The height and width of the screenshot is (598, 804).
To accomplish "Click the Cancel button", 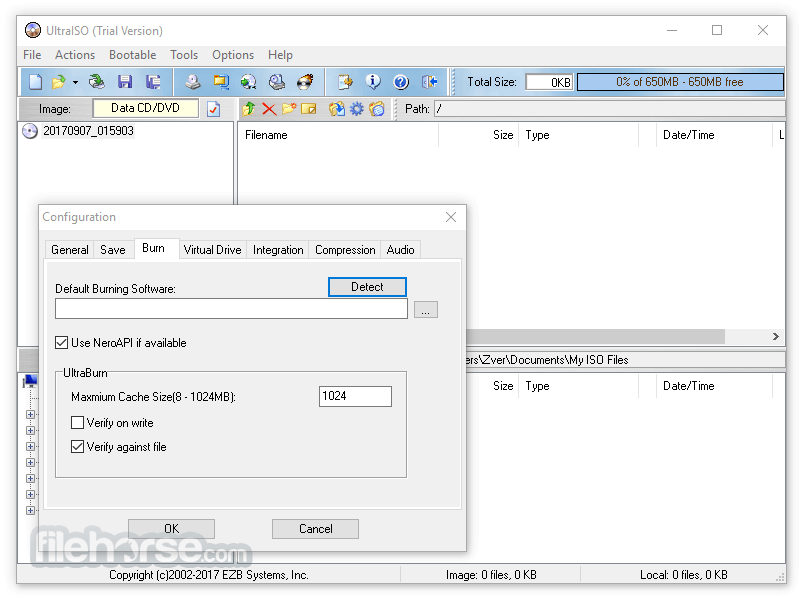I will click(315, 529).
